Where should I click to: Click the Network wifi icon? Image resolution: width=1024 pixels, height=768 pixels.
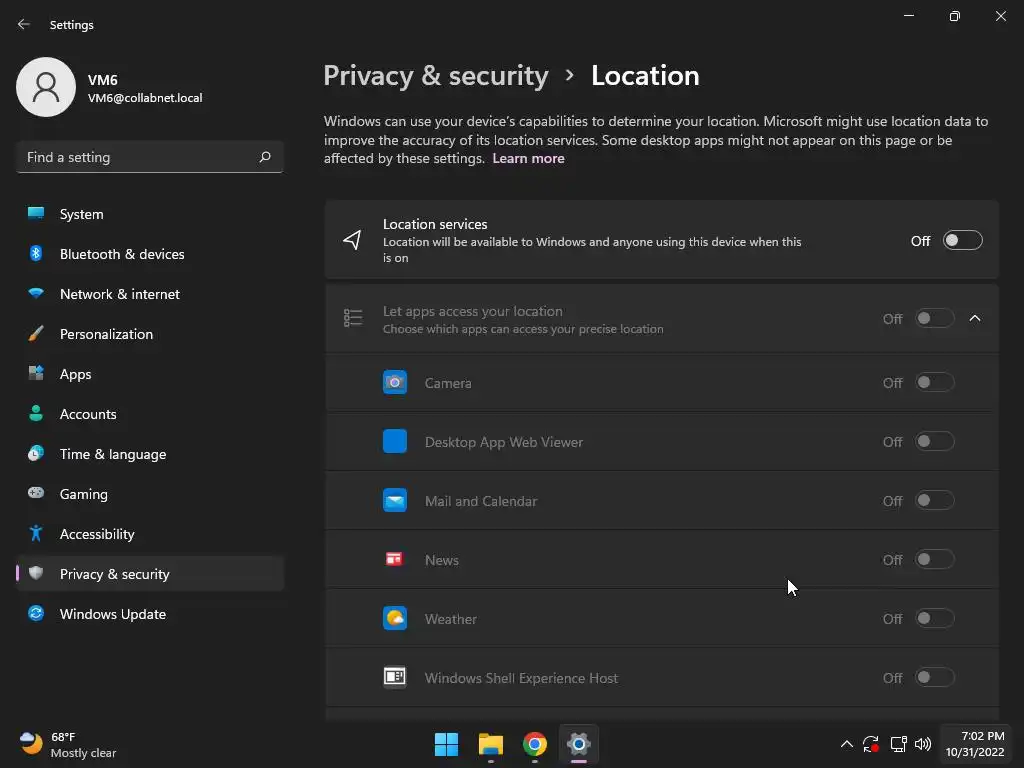click(x=36, y=293)
